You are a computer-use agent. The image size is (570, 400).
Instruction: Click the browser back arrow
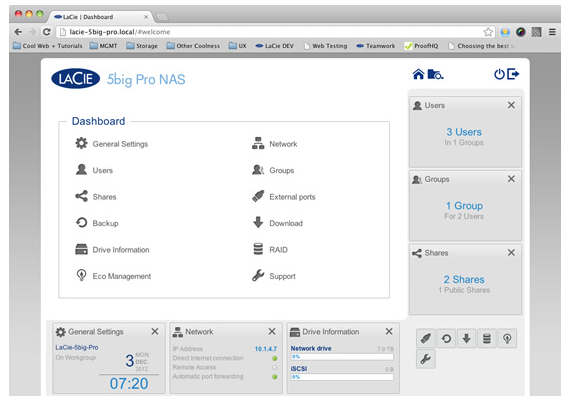click(18, 32)
